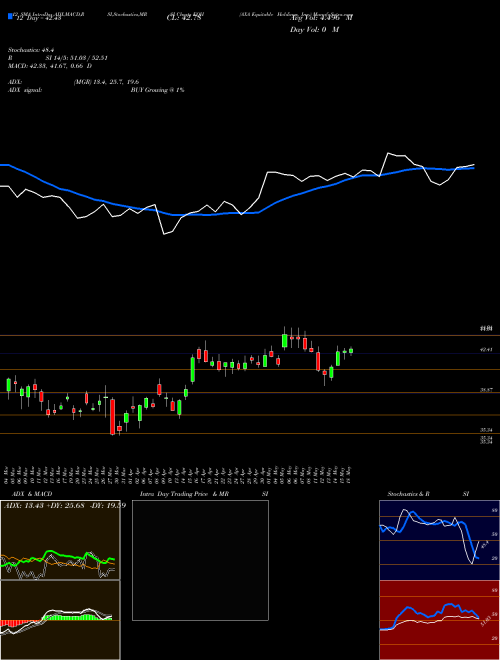Image resolution: width=500 pixels, height=660 pixels.
Task: Click the '38.87' price axis label
Action: (x=486, y=390)
